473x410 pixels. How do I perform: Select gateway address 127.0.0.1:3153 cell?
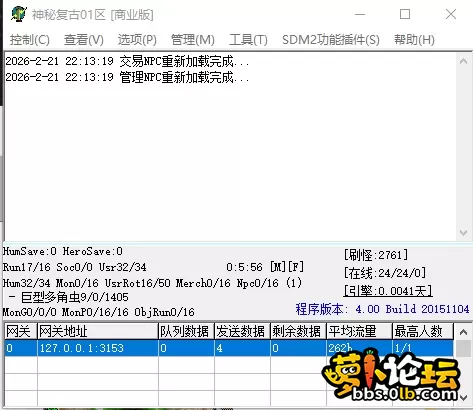coord(98,348)
